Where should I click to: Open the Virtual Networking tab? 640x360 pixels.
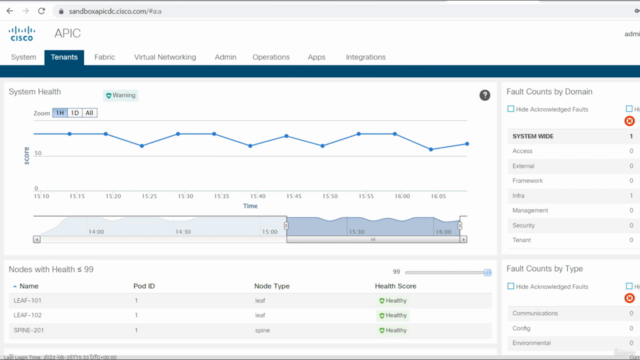tap(165, 57)
